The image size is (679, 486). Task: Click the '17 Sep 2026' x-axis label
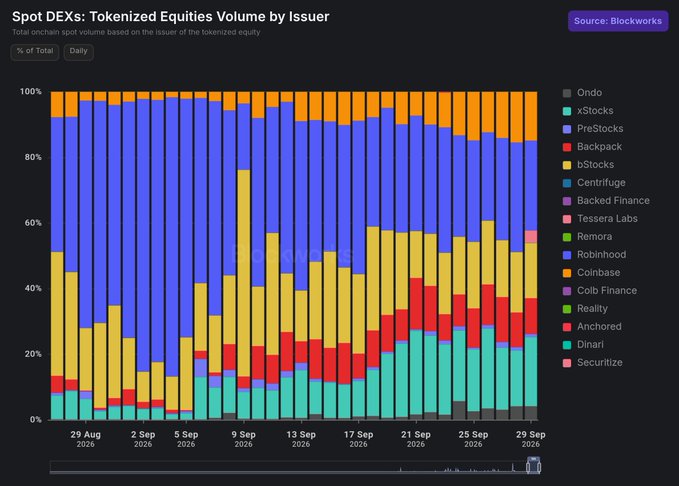coord(359,439)
